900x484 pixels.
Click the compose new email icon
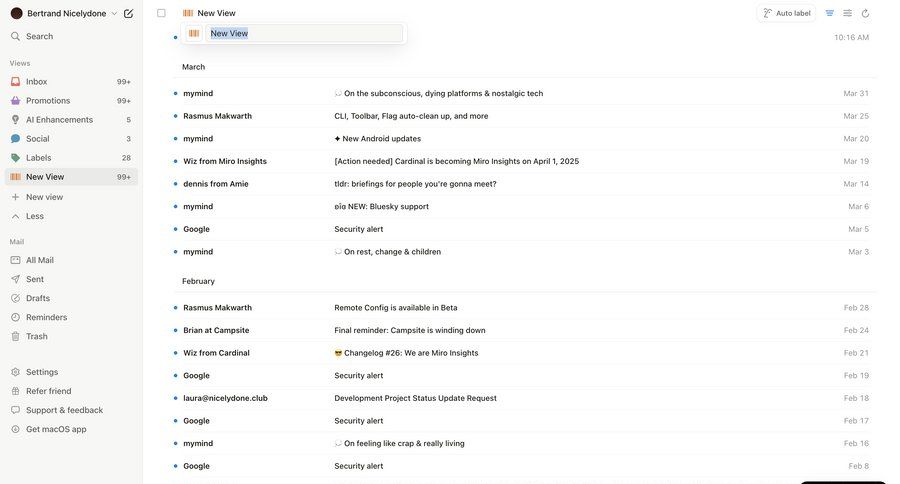(129, 13)
